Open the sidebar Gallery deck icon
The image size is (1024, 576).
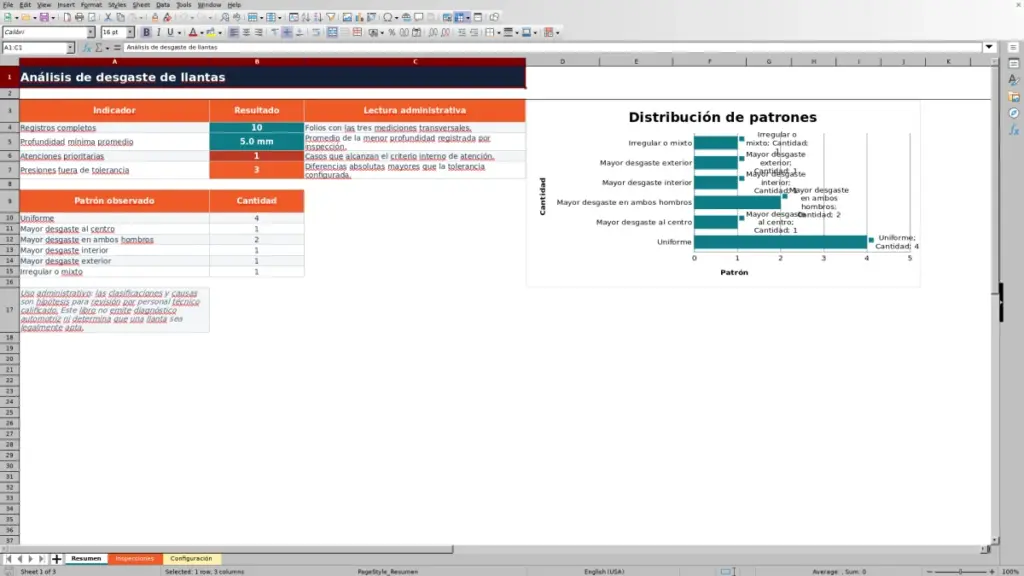(1014, 97)
